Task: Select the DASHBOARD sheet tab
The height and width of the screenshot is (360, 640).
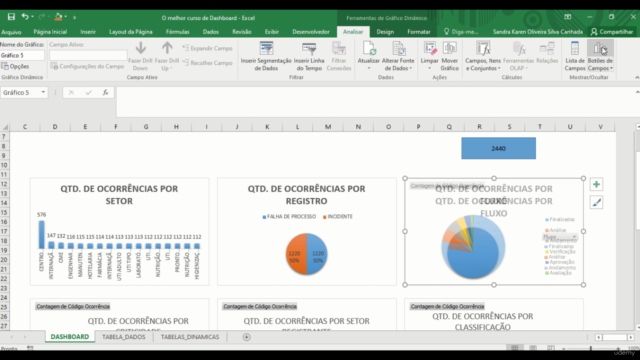Action: coord(70,337)
